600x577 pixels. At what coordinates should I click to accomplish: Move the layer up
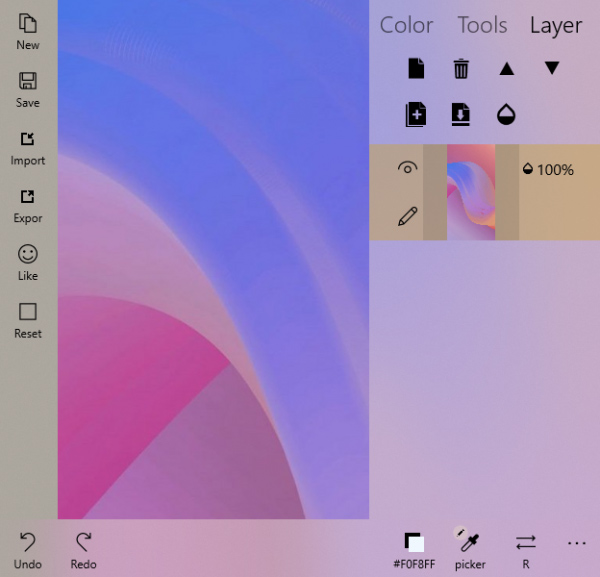click(x=506, y=69)
